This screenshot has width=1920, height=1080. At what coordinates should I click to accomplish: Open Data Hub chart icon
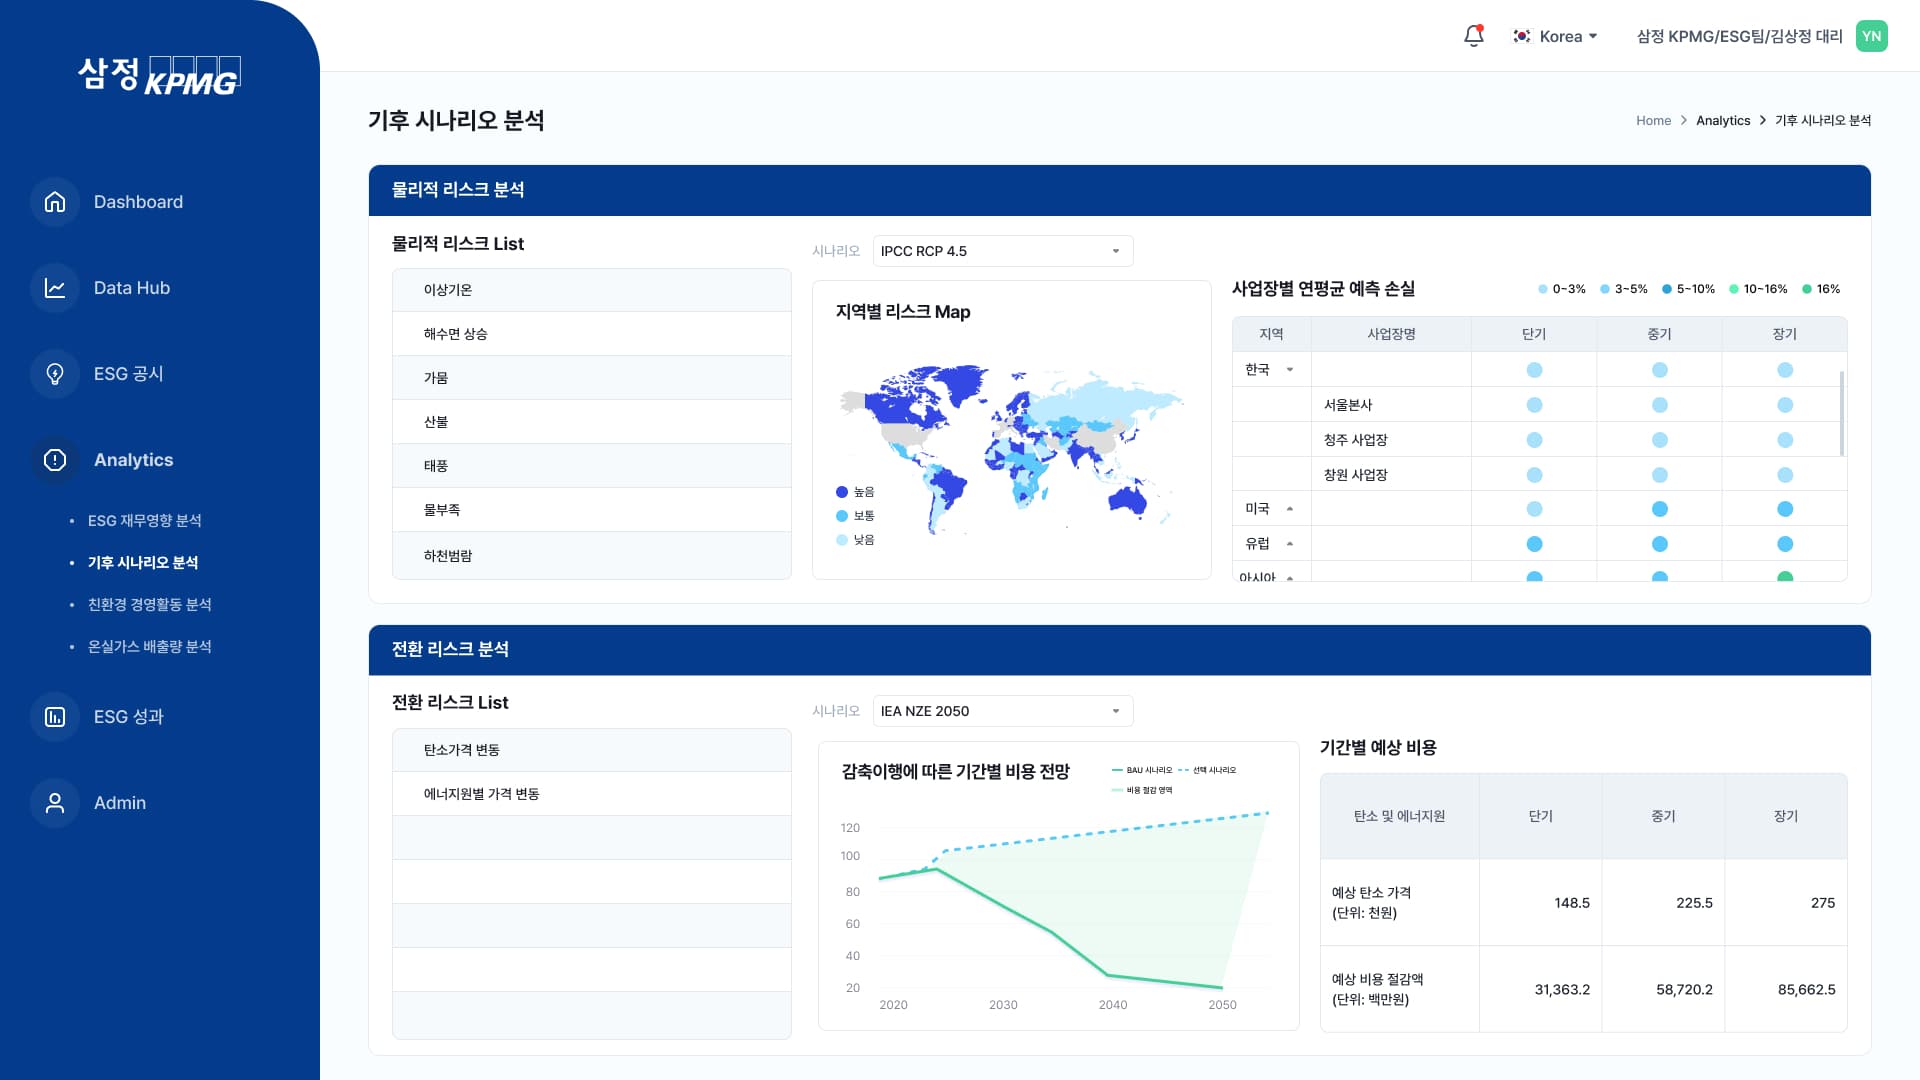click(x=55, y=288)
